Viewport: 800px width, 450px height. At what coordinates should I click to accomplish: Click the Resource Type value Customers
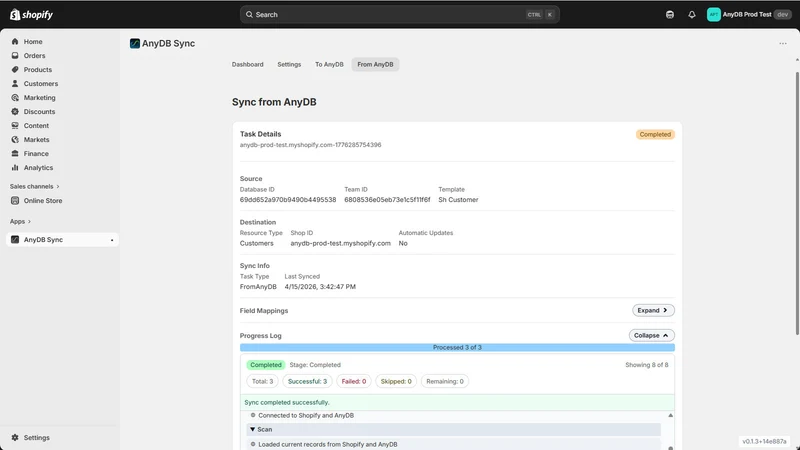[257, 243]
